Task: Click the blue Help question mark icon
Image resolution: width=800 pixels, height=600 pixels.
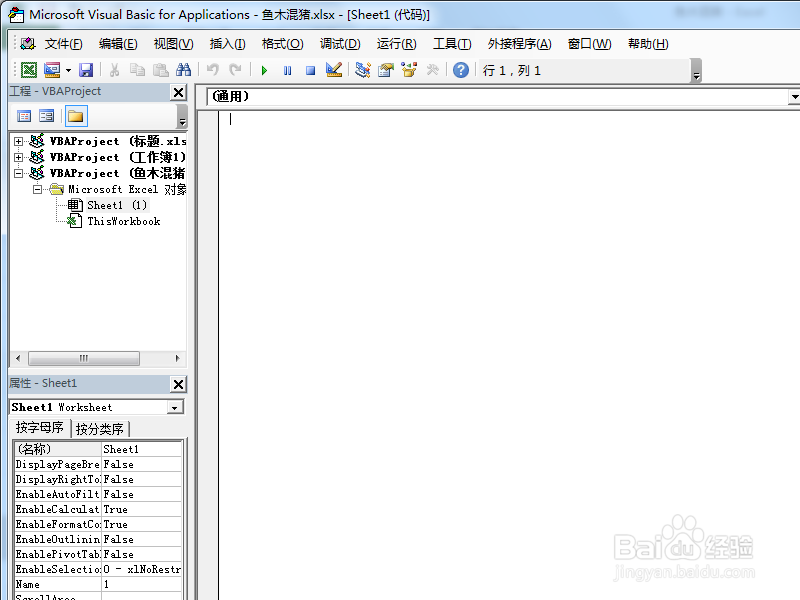Action: pos(461,70)
